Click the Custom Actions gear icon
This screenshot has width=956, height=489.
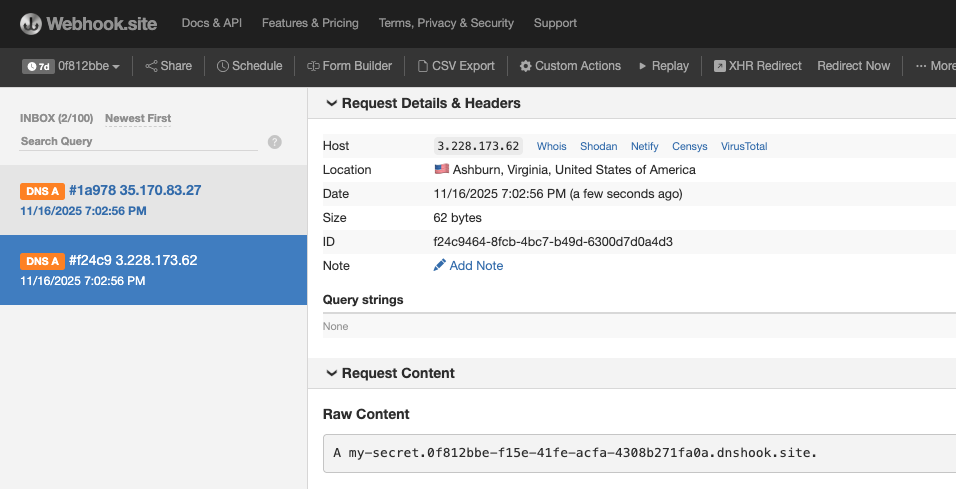point(526,66)
